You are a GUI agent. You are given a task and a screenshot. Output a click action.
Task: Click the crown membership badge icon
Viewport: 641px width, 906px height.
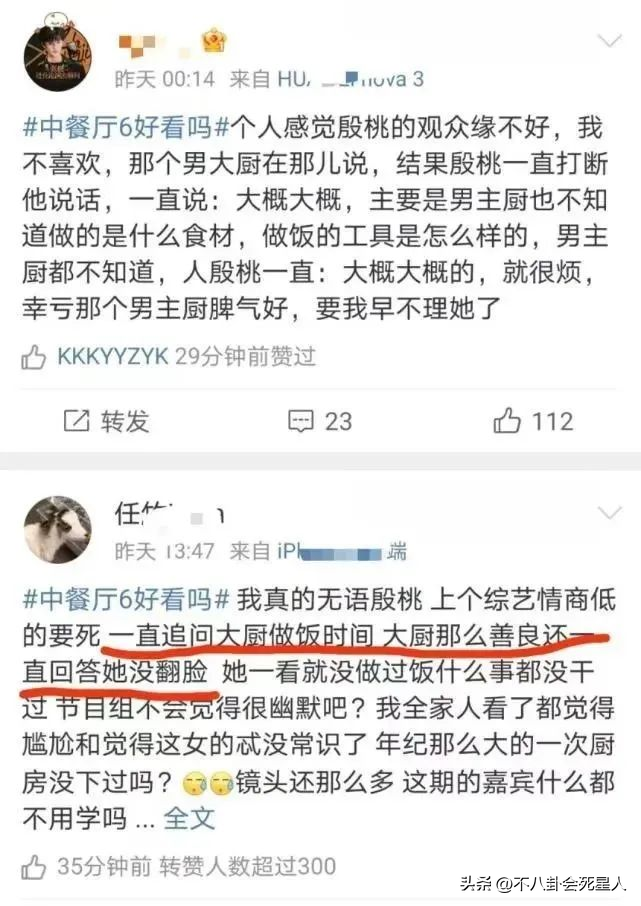pos(214,40)
